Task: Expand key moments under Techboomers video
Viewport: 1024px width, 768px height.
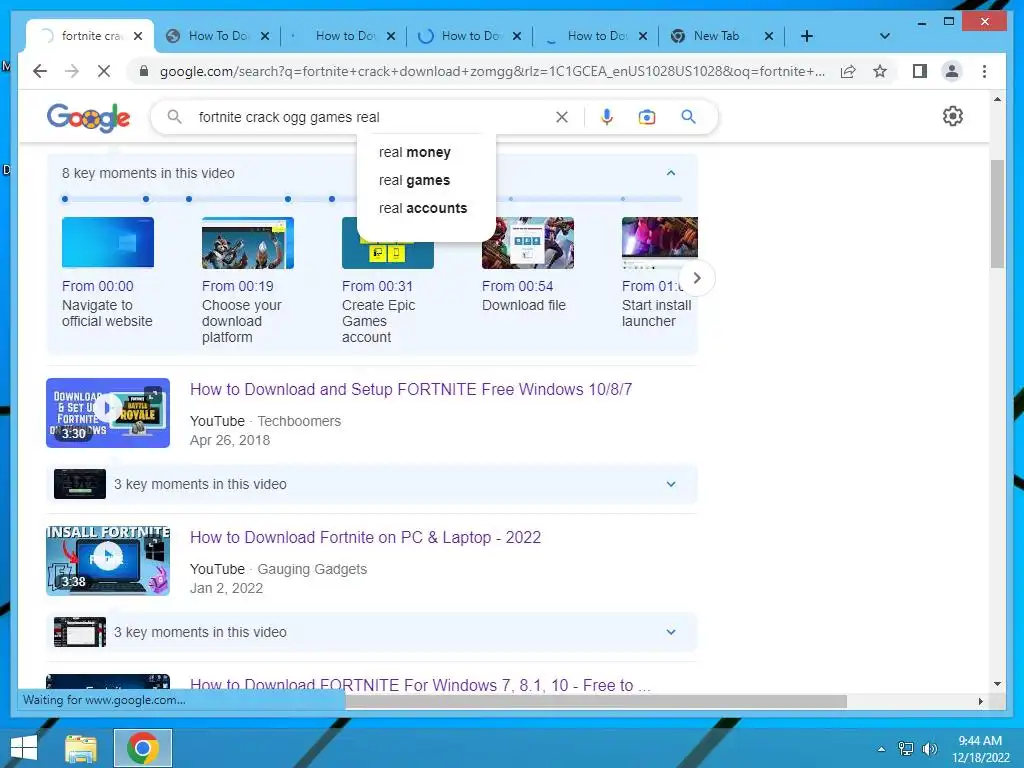Action: pos(671,484)
